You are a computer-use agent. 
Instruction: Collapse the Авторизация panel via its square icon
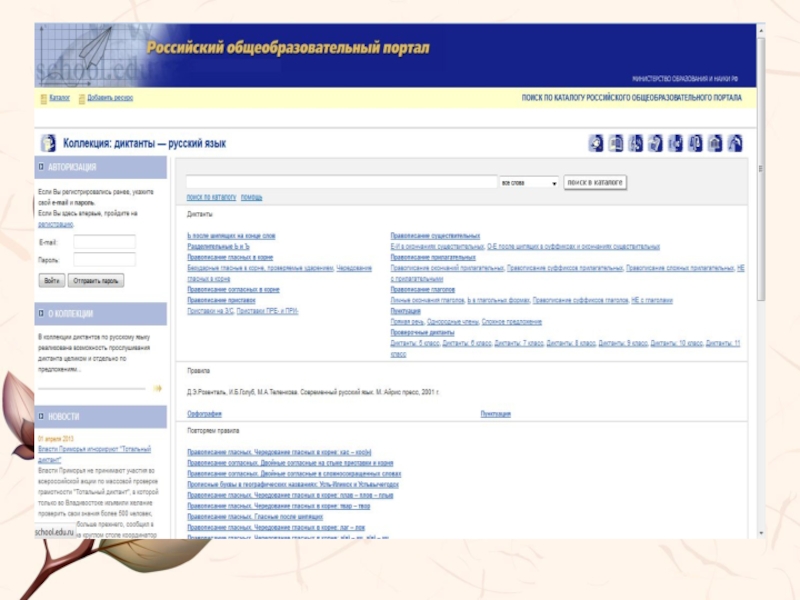coord(41,167)
